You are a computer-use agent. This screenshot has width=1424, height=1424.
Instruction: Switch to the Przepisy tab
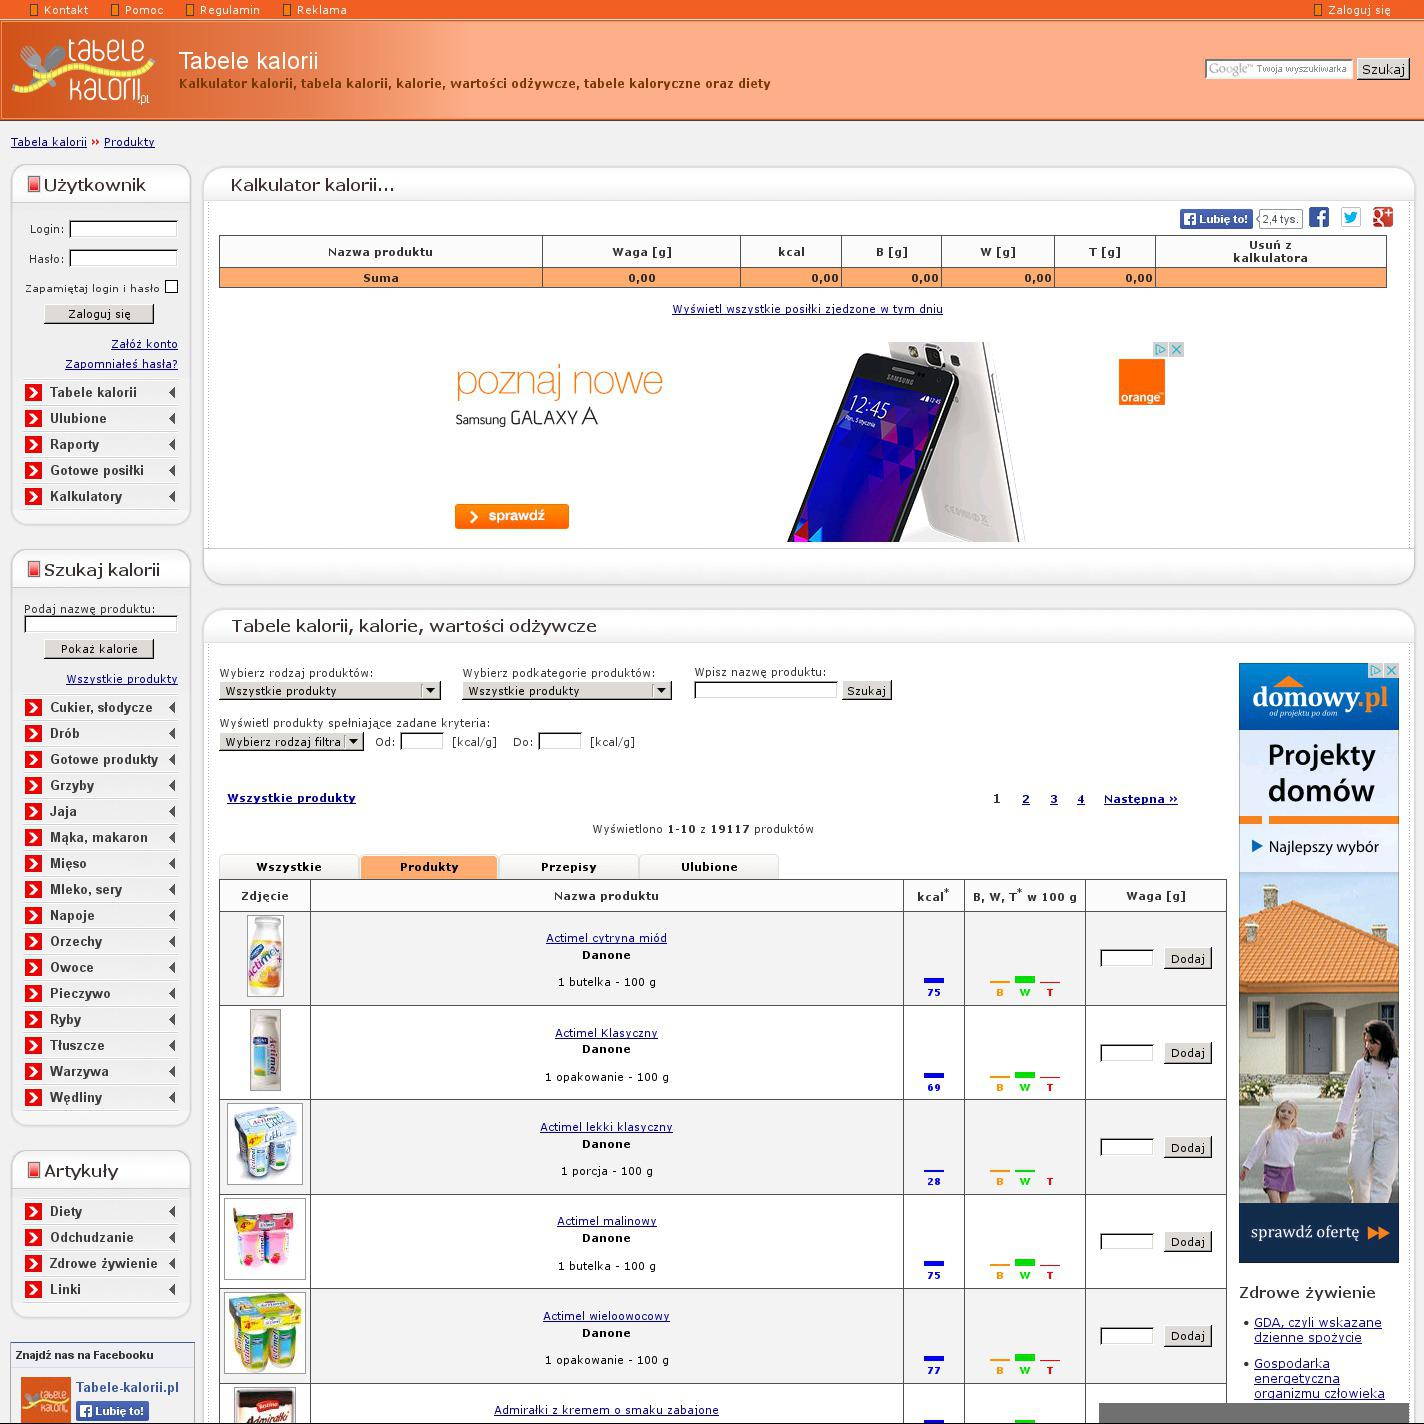[x=568, y=867]
